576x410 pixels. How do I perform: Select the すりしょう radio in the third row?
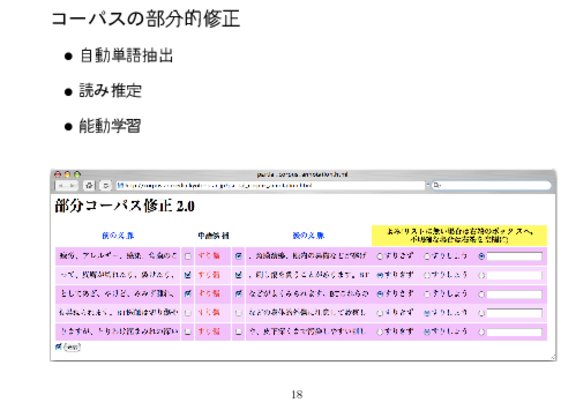[427, 294]
